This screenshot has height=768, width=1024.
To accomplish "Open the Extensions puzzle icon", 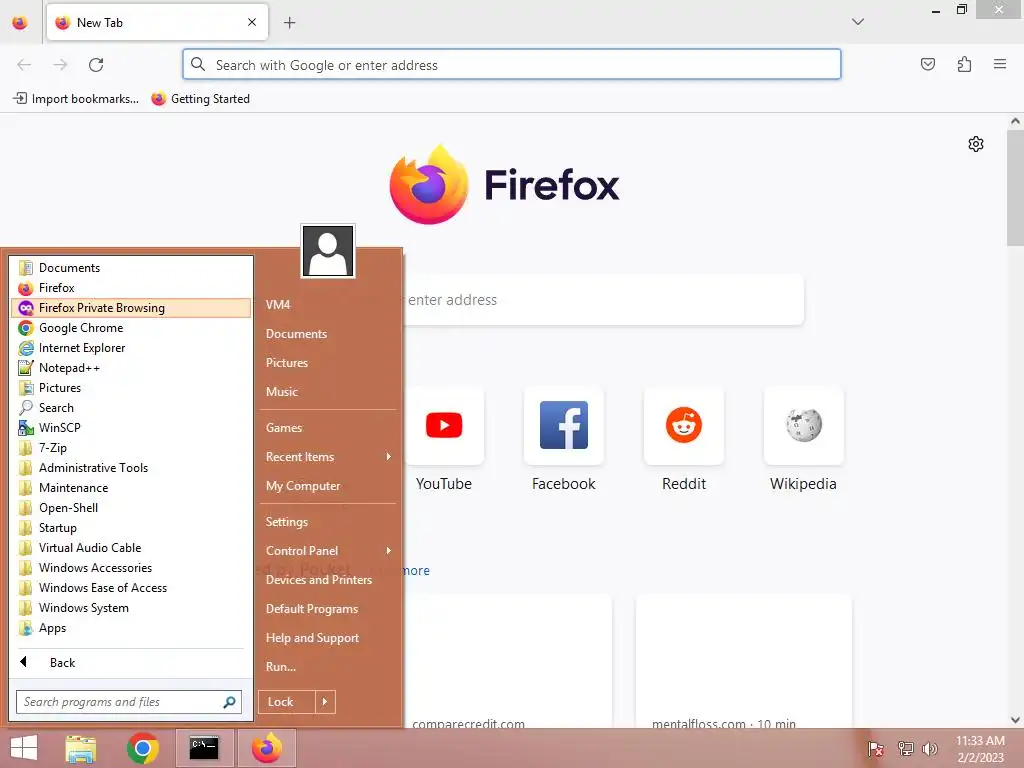I will point(965,64).
